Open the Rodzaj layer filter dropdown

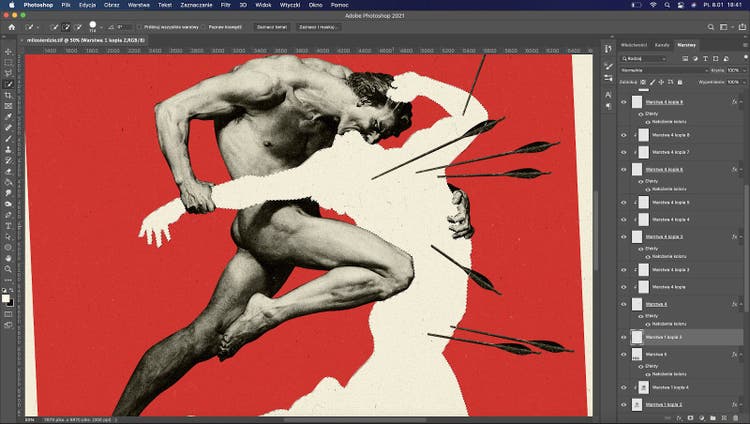[644, 58]
